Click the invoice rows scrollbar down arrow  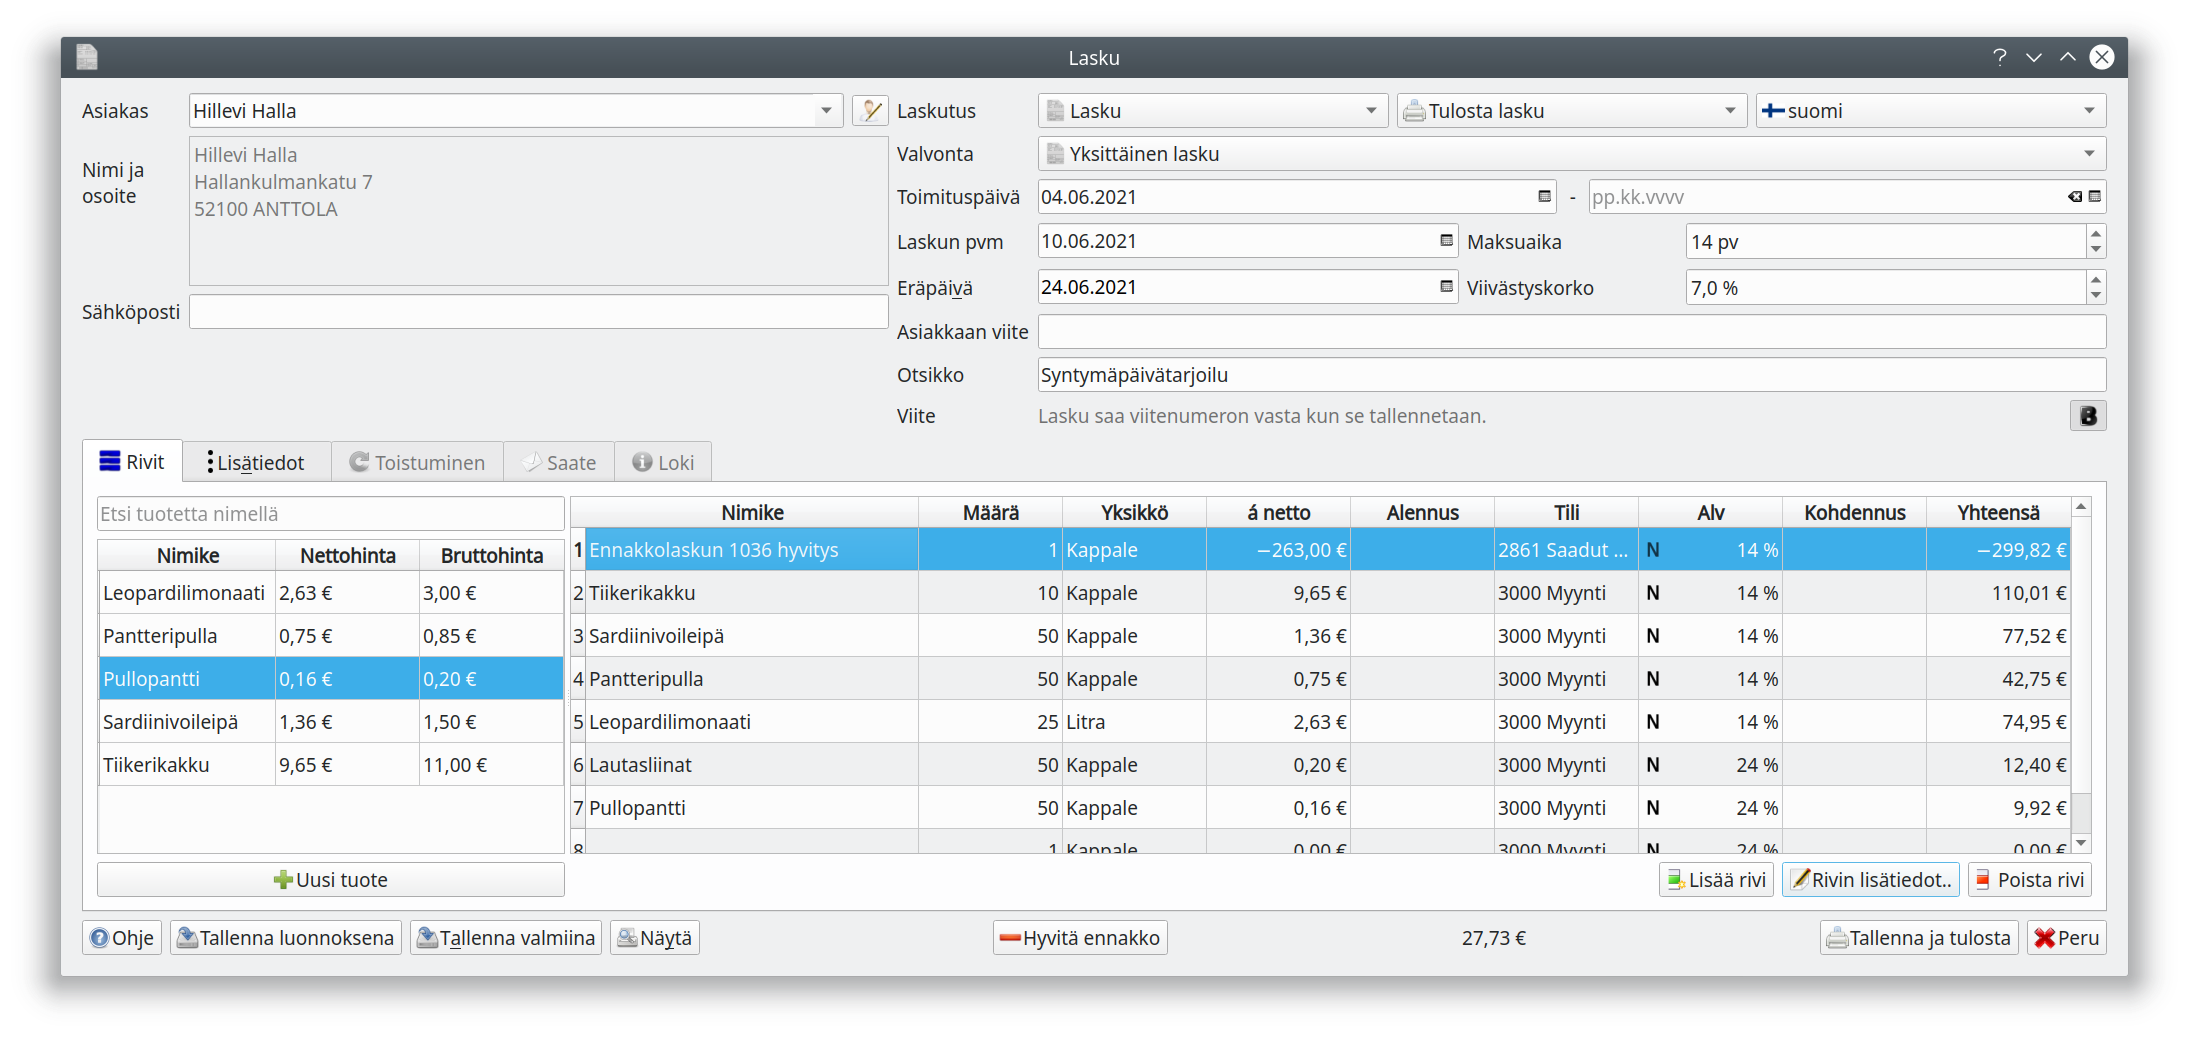click(x=2081, y=844)
